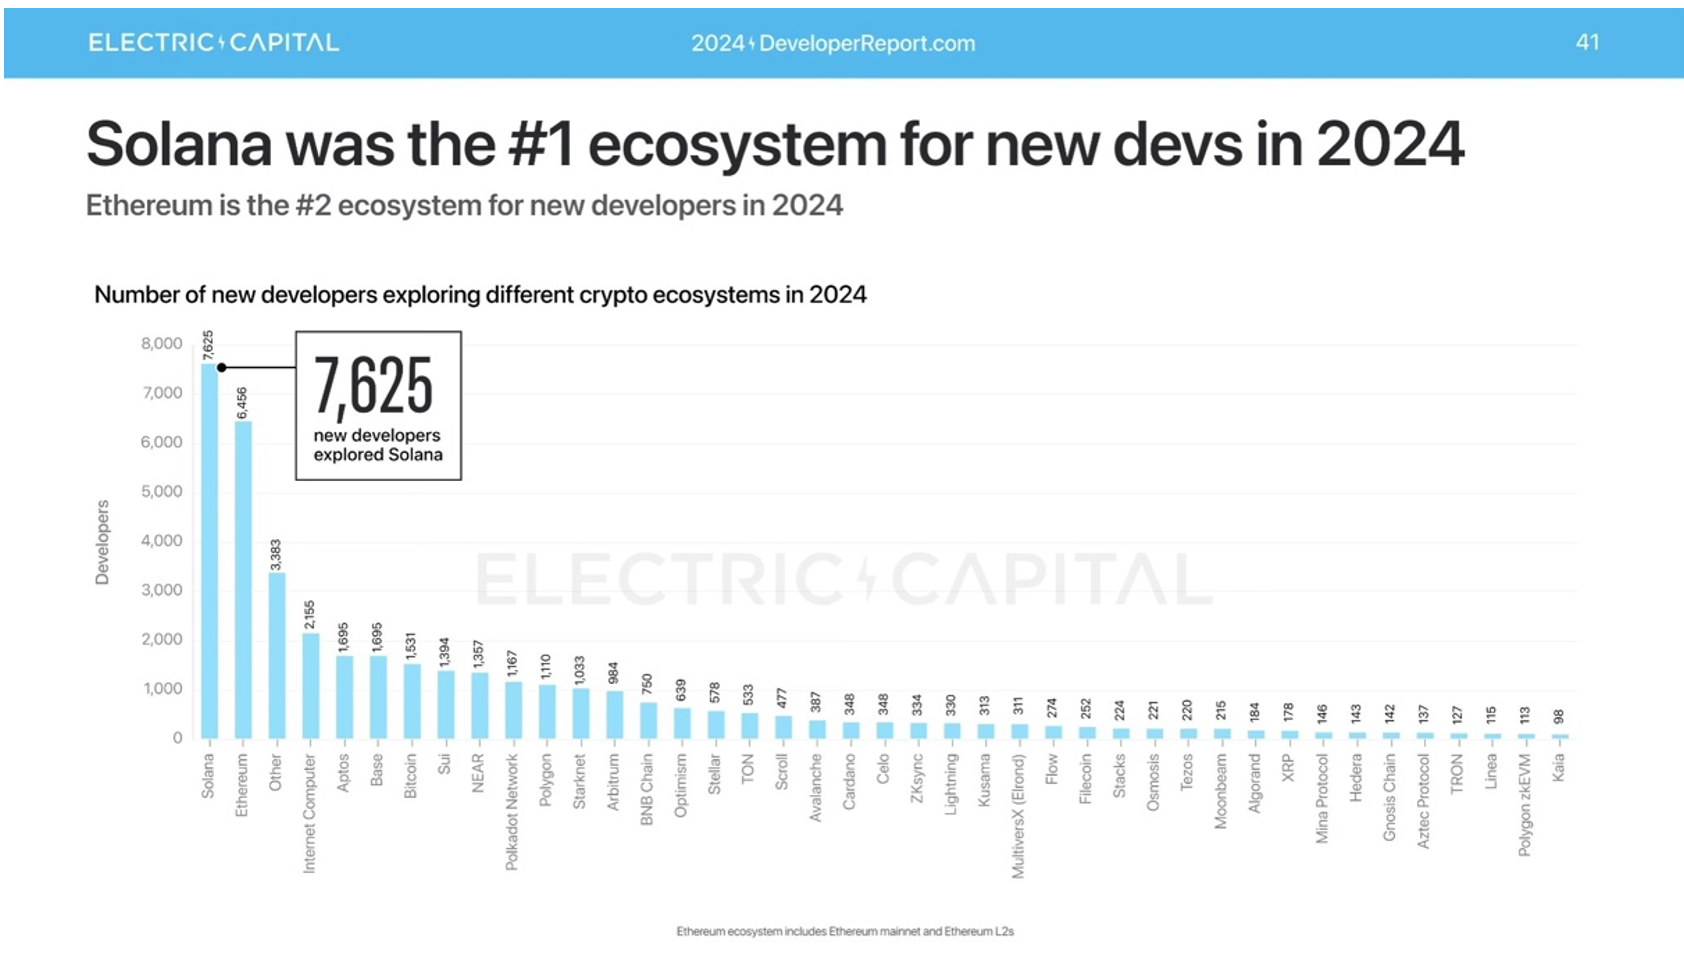This screenshot has width=1684, height=958.
Task: Click the Kaia label at chart end
Action: 1559,768
